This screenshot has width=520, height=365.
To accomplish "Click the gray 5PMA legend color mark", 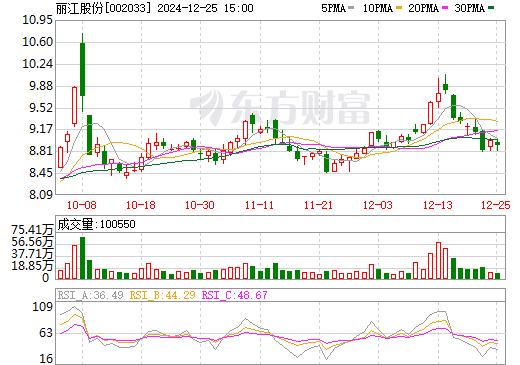I will pyautogui.click(x=351, y=8).
